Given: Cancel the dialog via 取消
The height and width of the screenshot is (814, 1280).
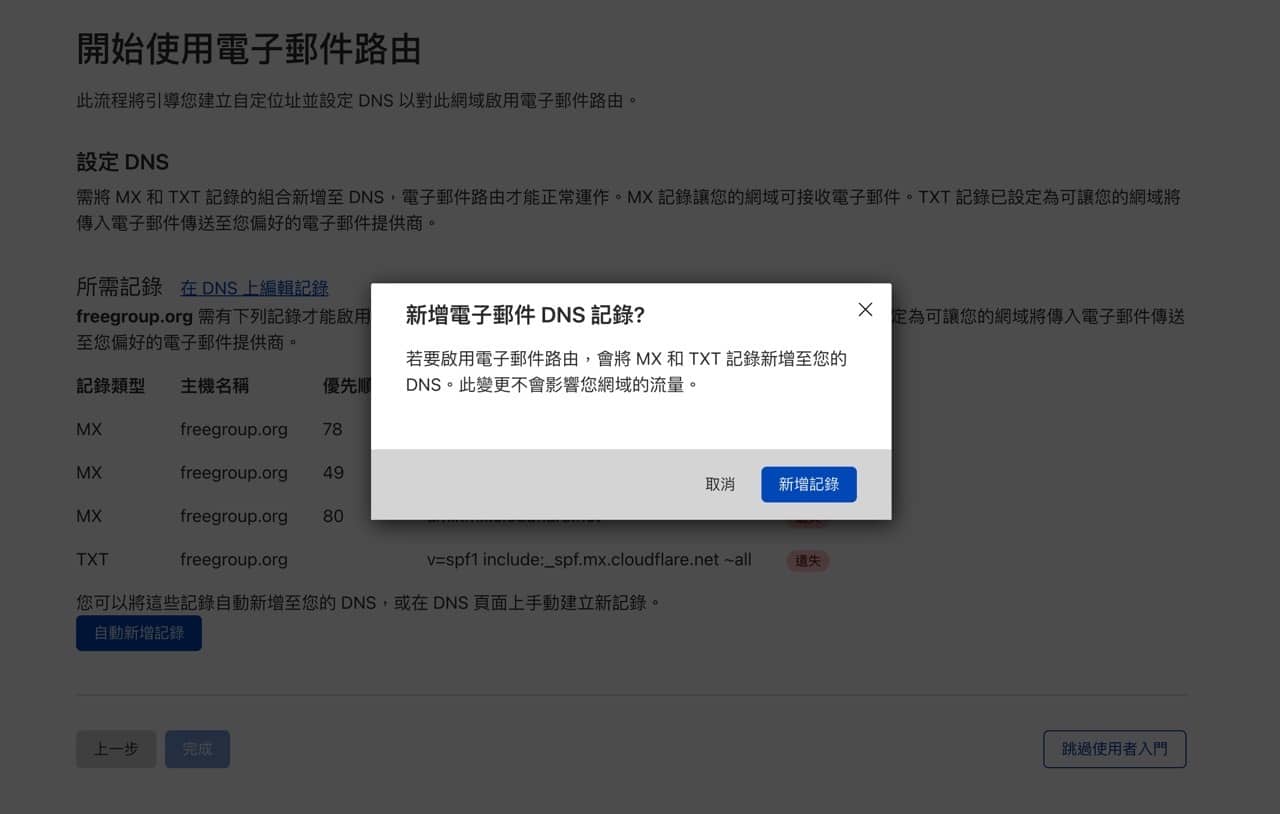Looking at the screenshot, I should pos(720,484).
